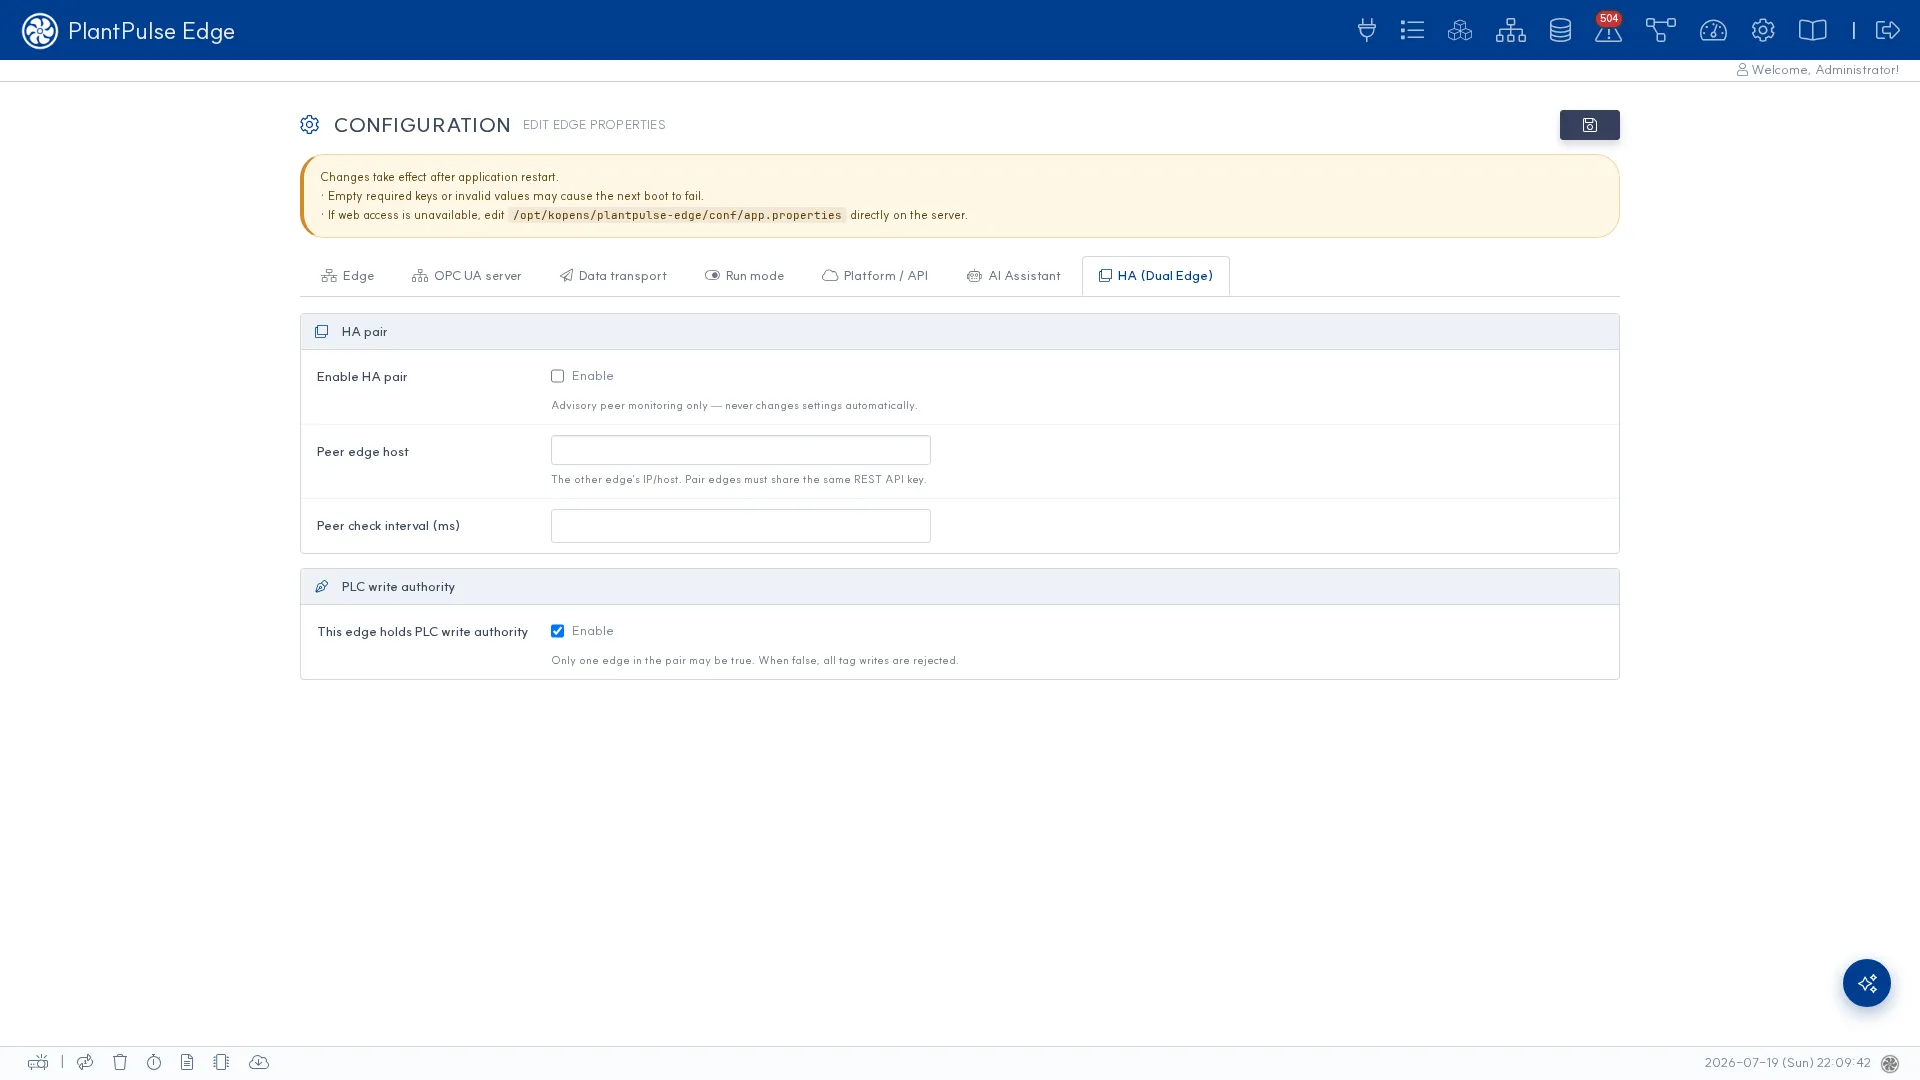Switch to the Edge tab
The image size is (1920, 1080).
tap(348, 276)
